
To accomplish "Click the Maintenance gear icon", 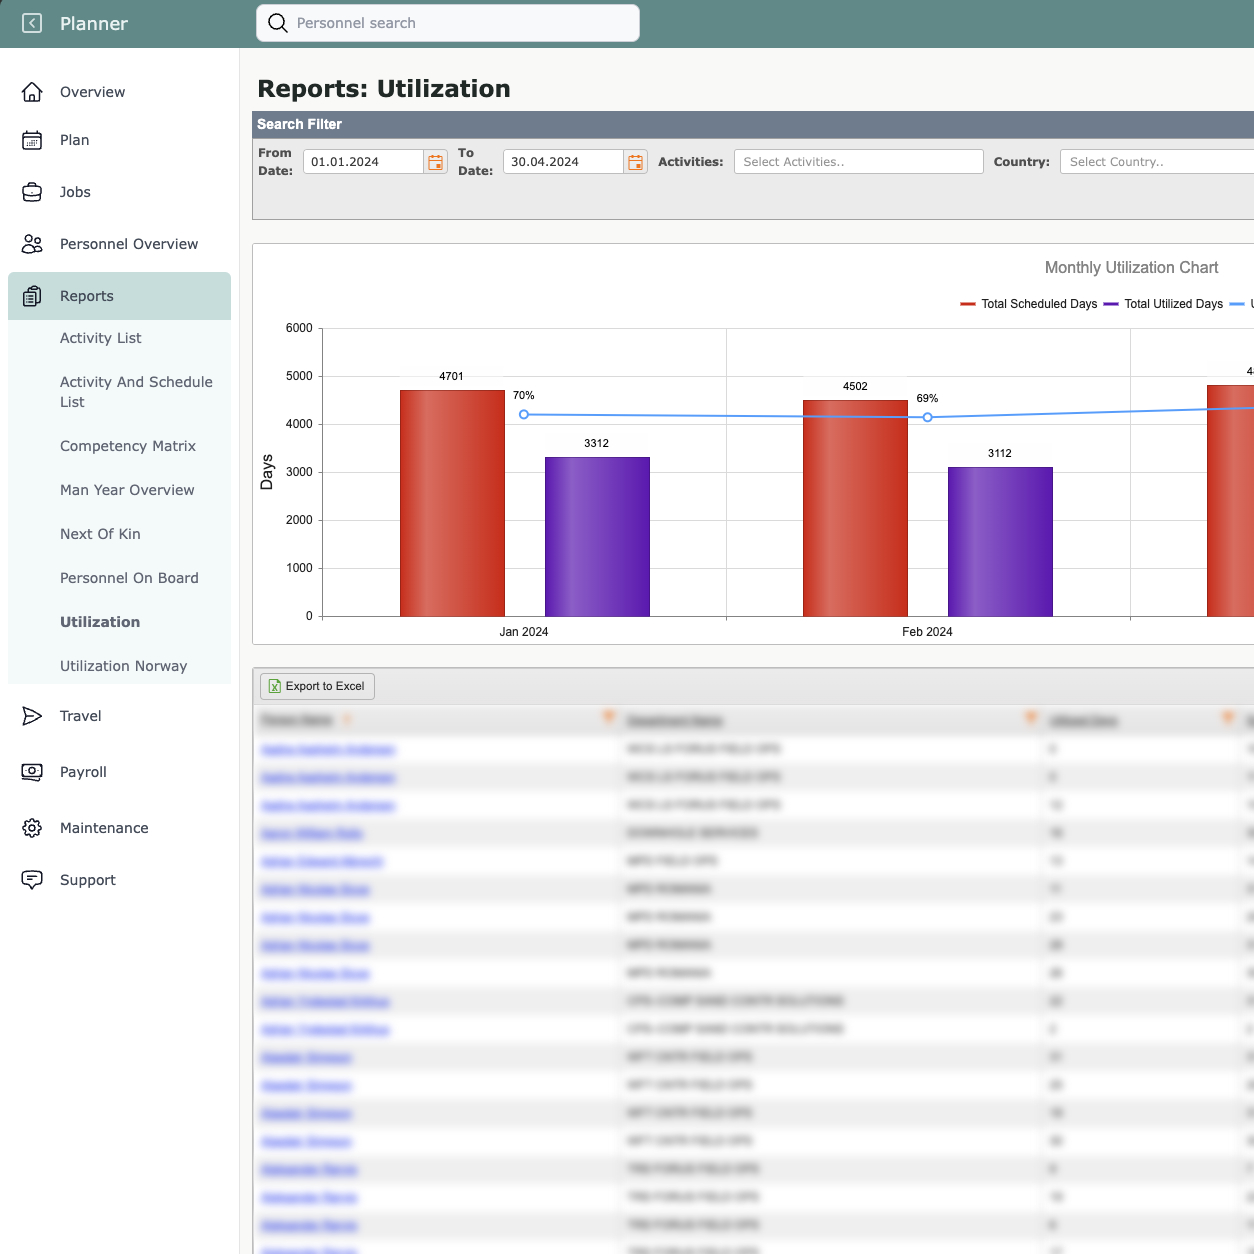I will coord(32,828).
